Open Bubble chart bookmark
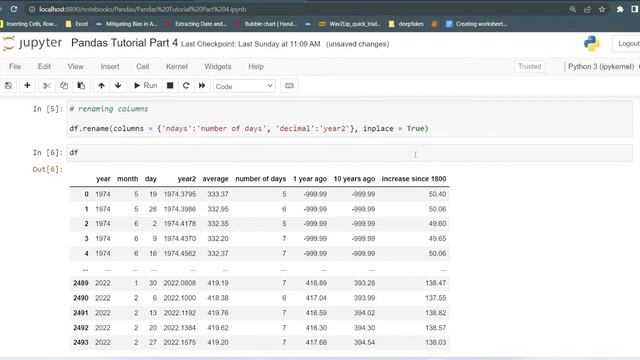This screenshot has width=640, height=360. pos(266,24)
